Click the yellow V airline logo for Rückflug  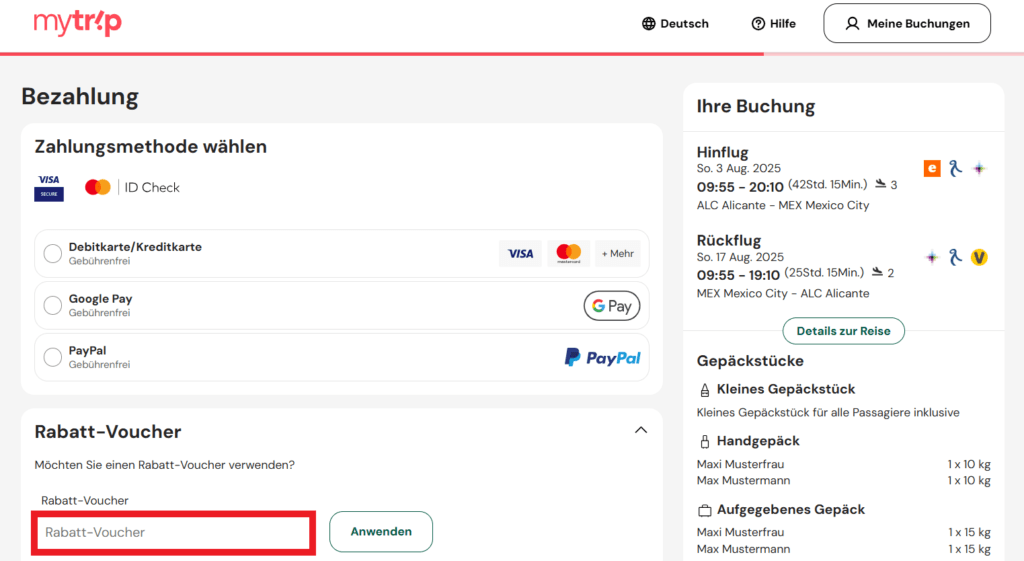[979, 257]
